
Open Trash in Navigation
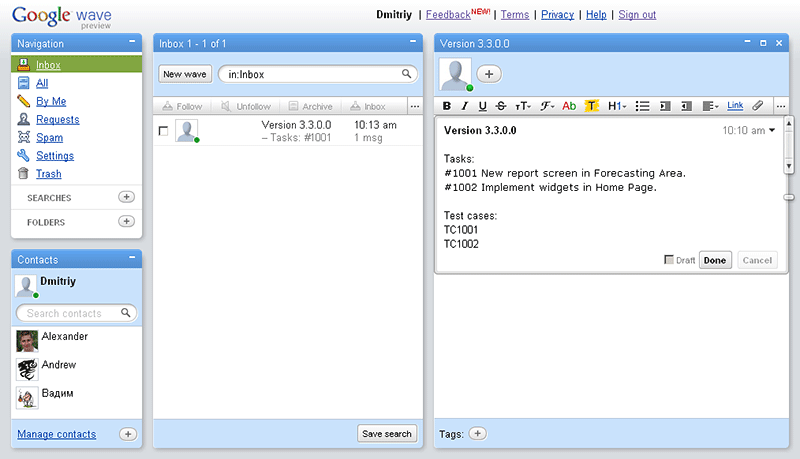coord(48,174)
